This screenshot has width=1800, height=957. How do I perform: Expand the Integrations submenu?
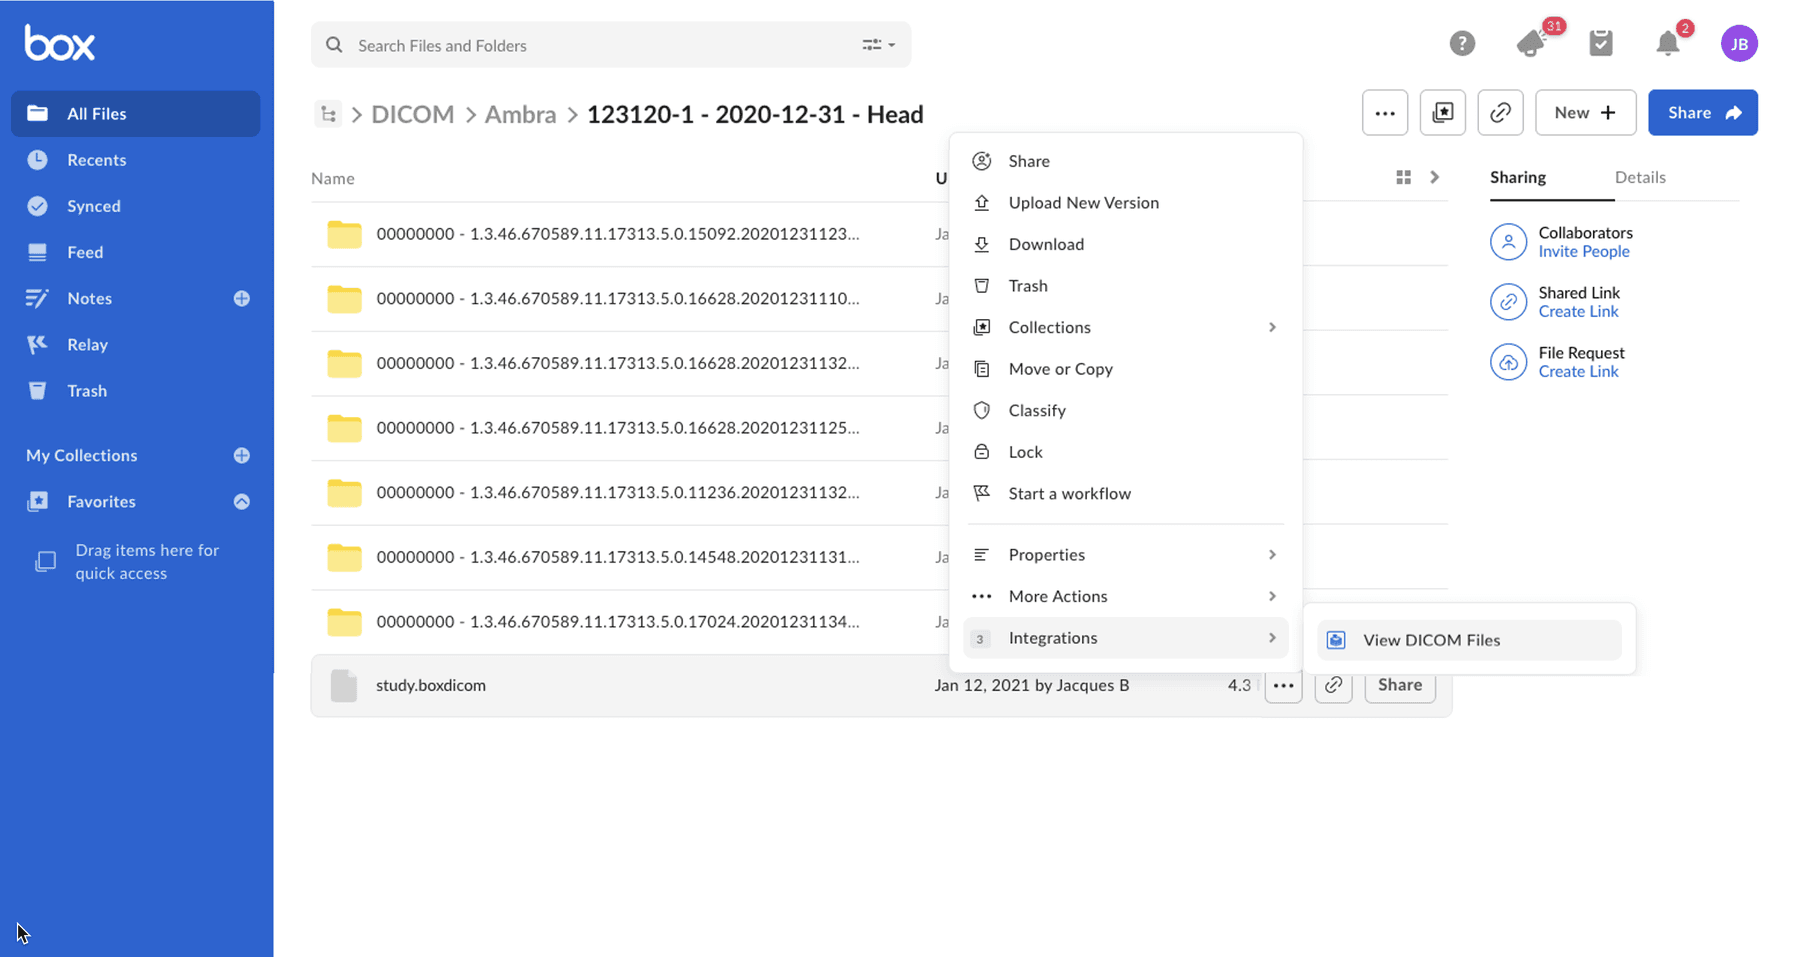1125,638
